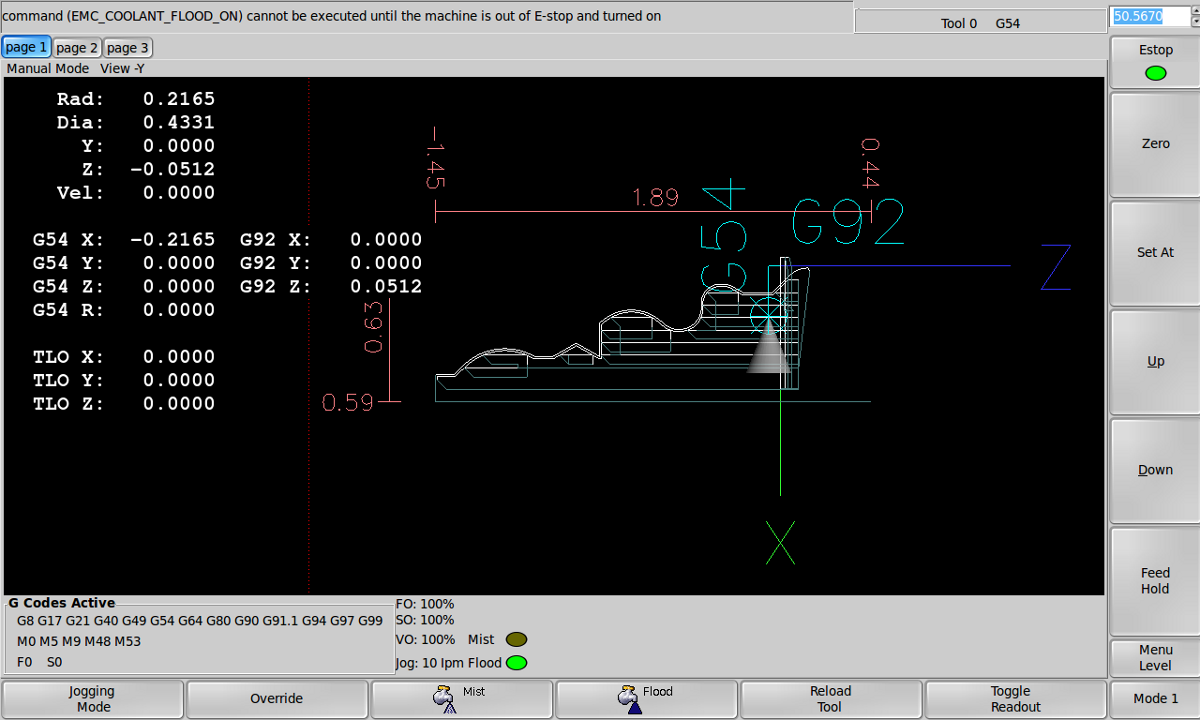Image resolution: width=1200 pixels, height=720 pixels.
Task: Click the green Flood status LED
Action: pyautogui.click(x=517, y=663)
